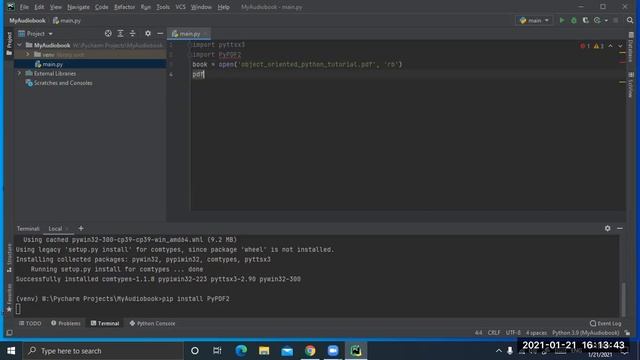Click MyAudiobook breadcrumb in navigation bar

click(x=27, y=20)
